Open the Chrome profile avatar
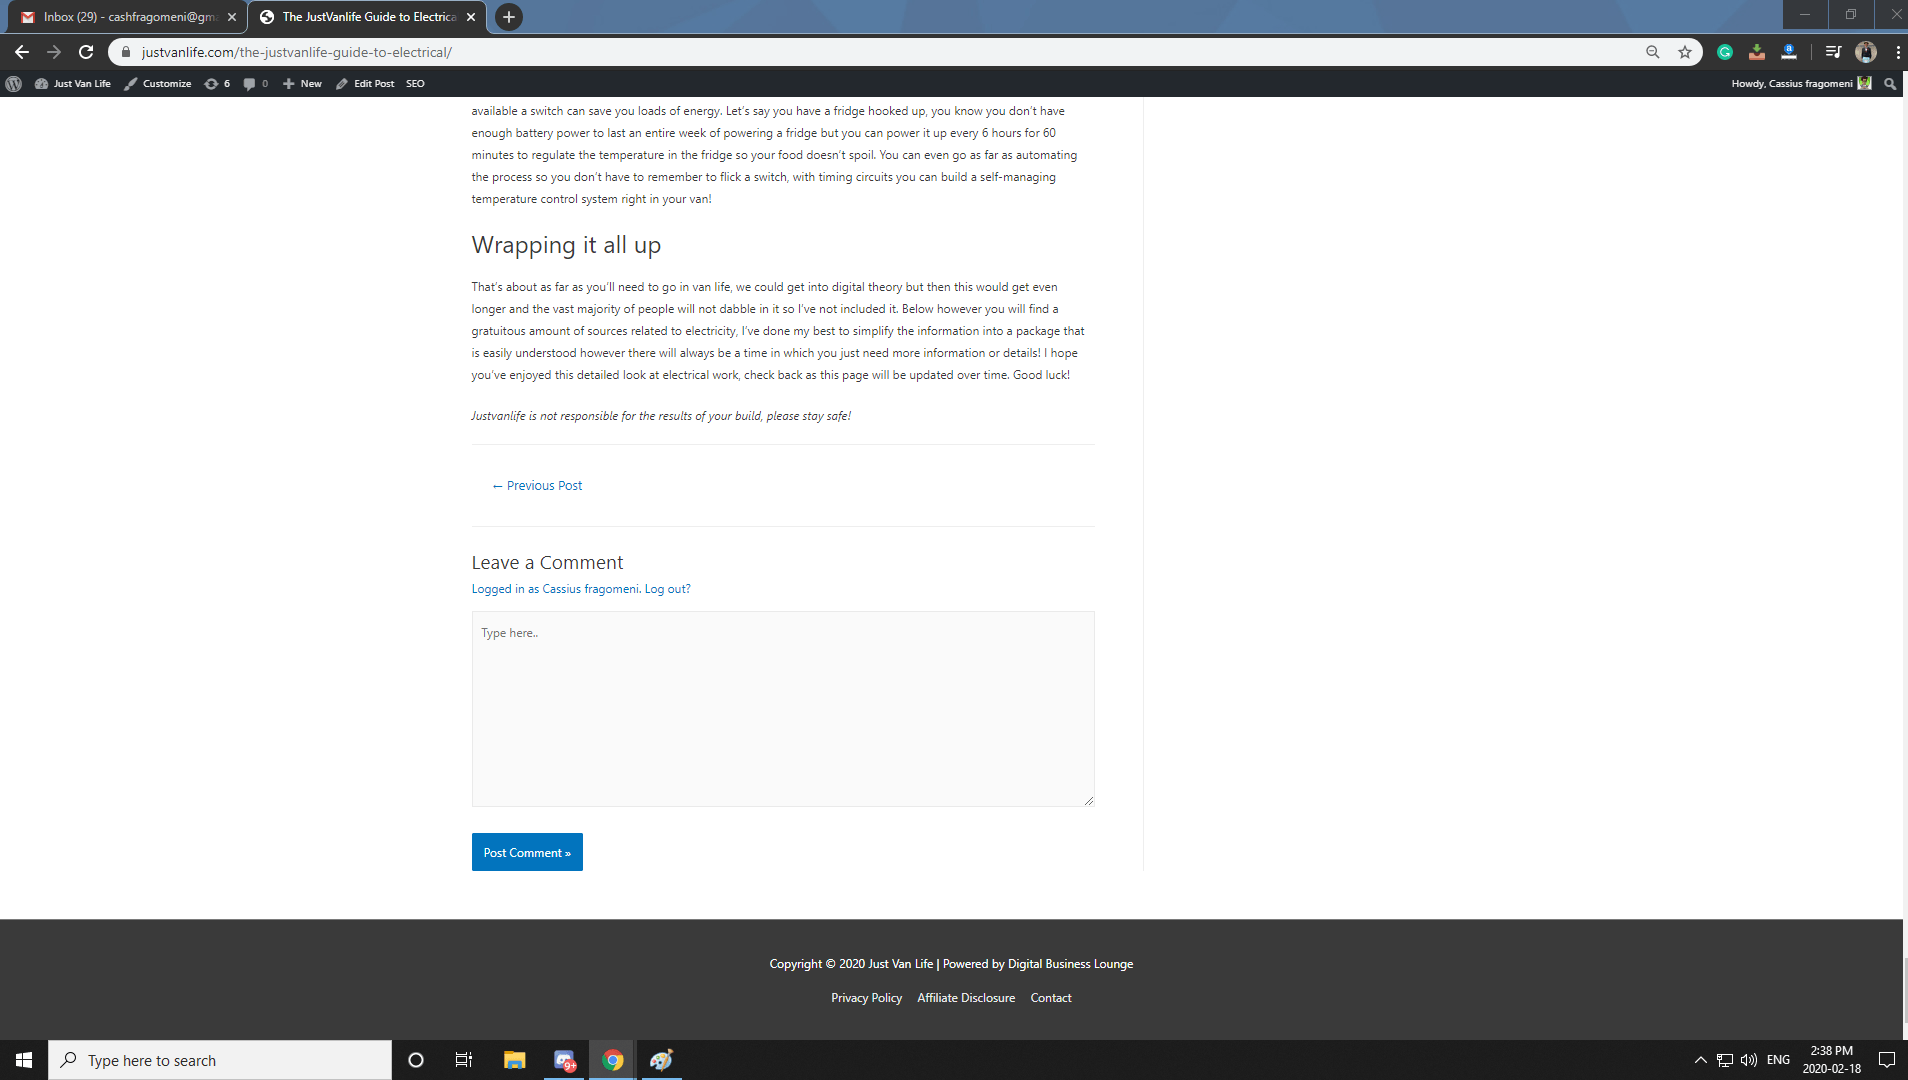This screenshot has height=1080, width=1908. click(x=1865, y=52)
